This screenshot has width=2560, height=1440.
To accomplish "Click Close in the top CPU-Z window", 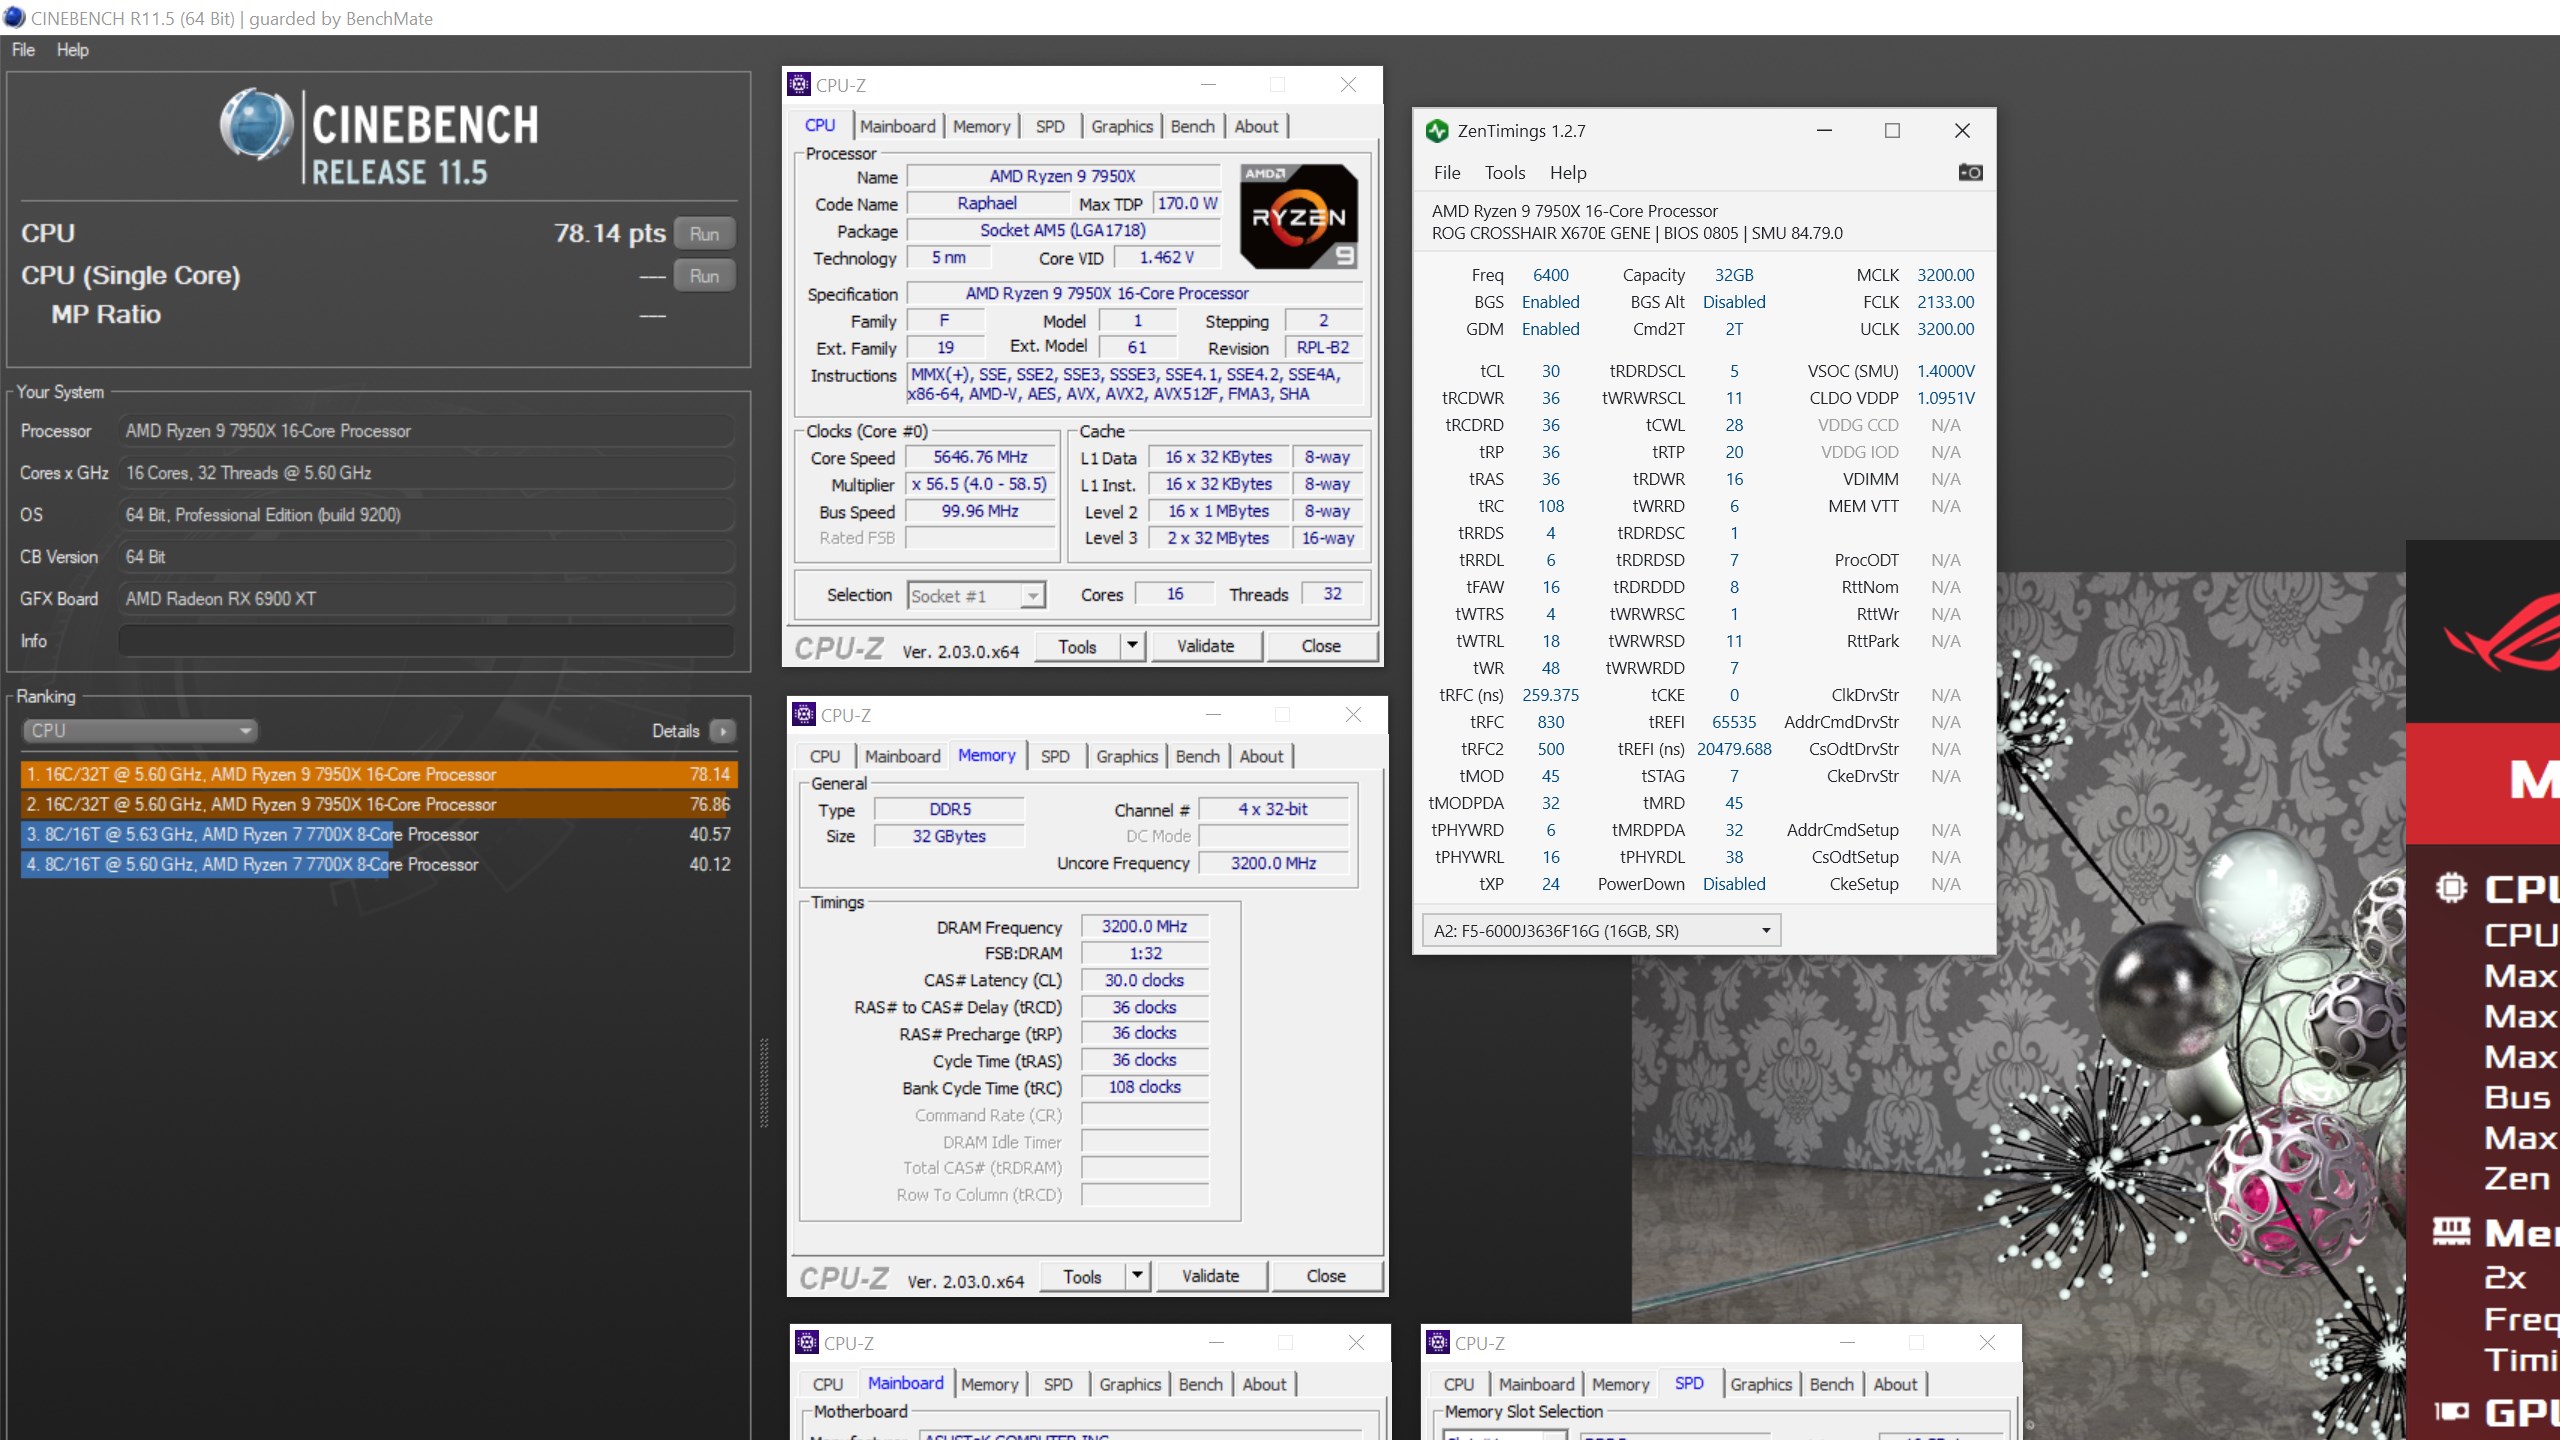I will (x=1321, y=646).
